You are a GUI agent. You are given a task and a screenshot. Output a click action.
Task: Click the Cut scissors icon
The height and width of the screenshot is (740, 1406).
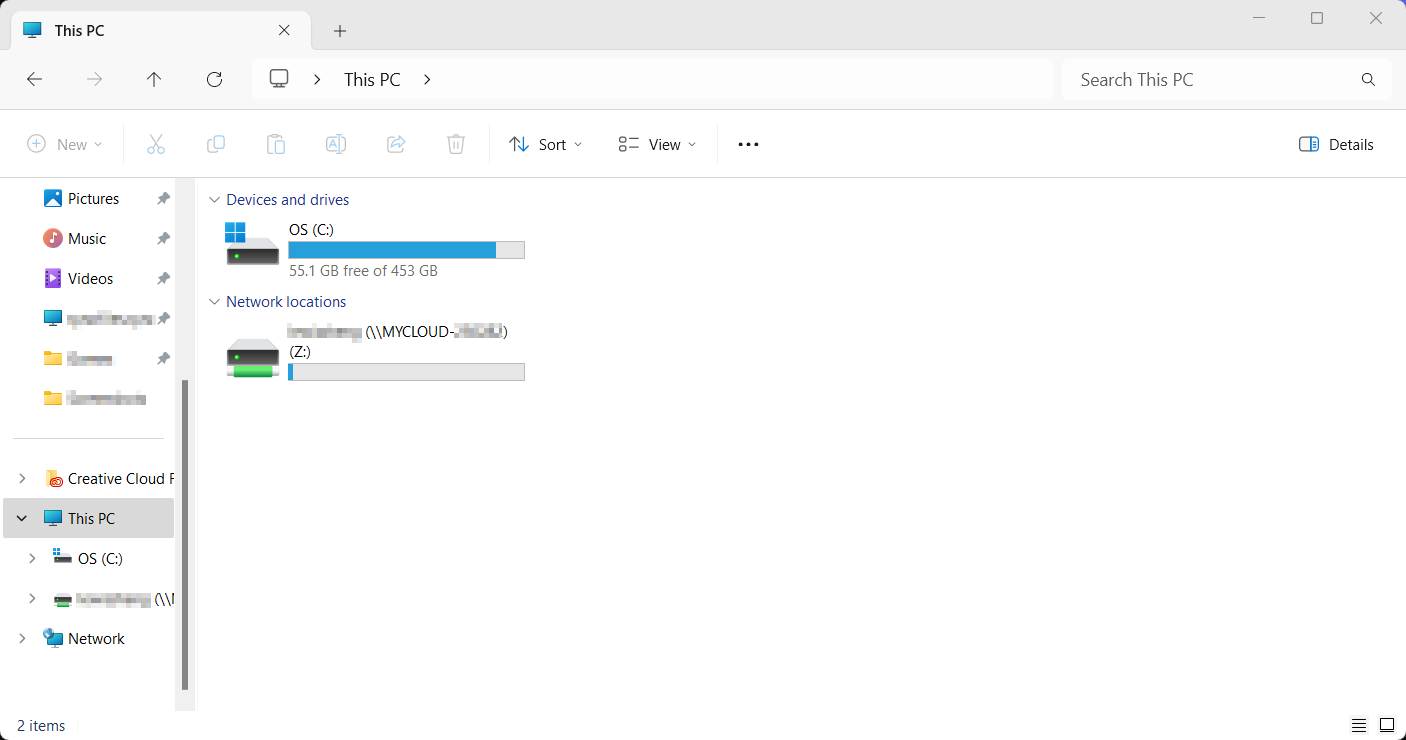tap(155, 144)
